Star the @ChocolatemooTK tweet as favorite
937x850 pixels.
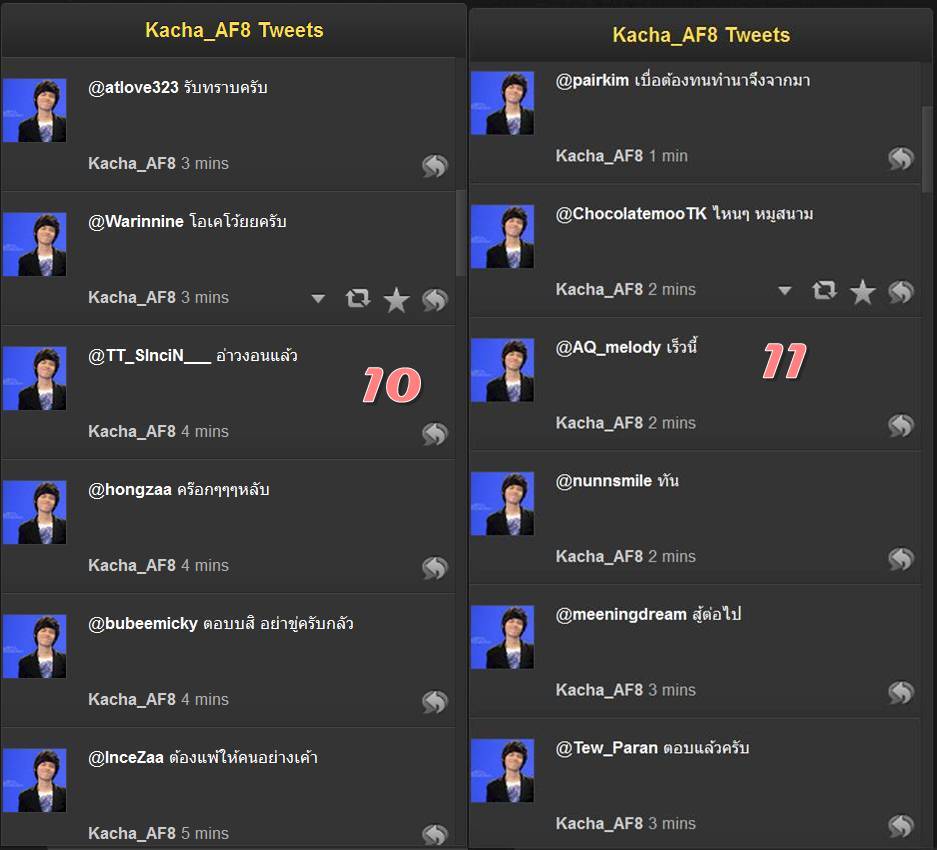pyautogui.click(x=862, y=292)
